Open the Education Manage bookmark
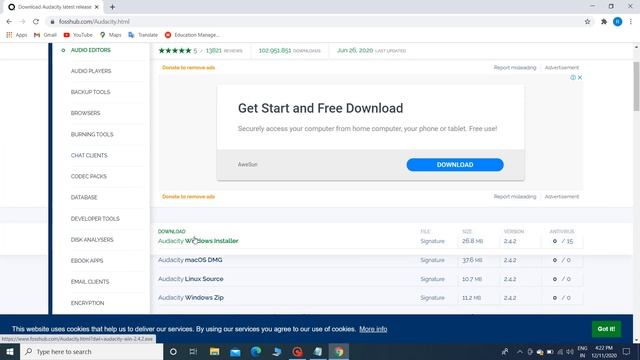 point(192,35)
